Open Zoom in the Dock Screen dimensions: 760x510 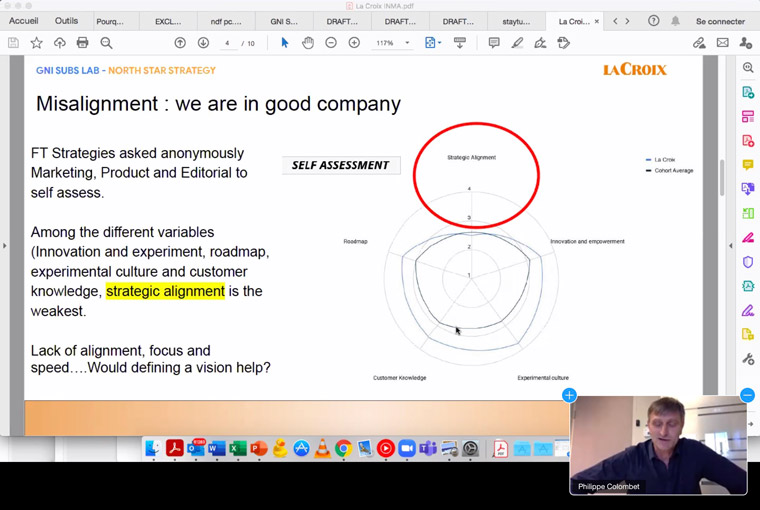coord(407,448)
